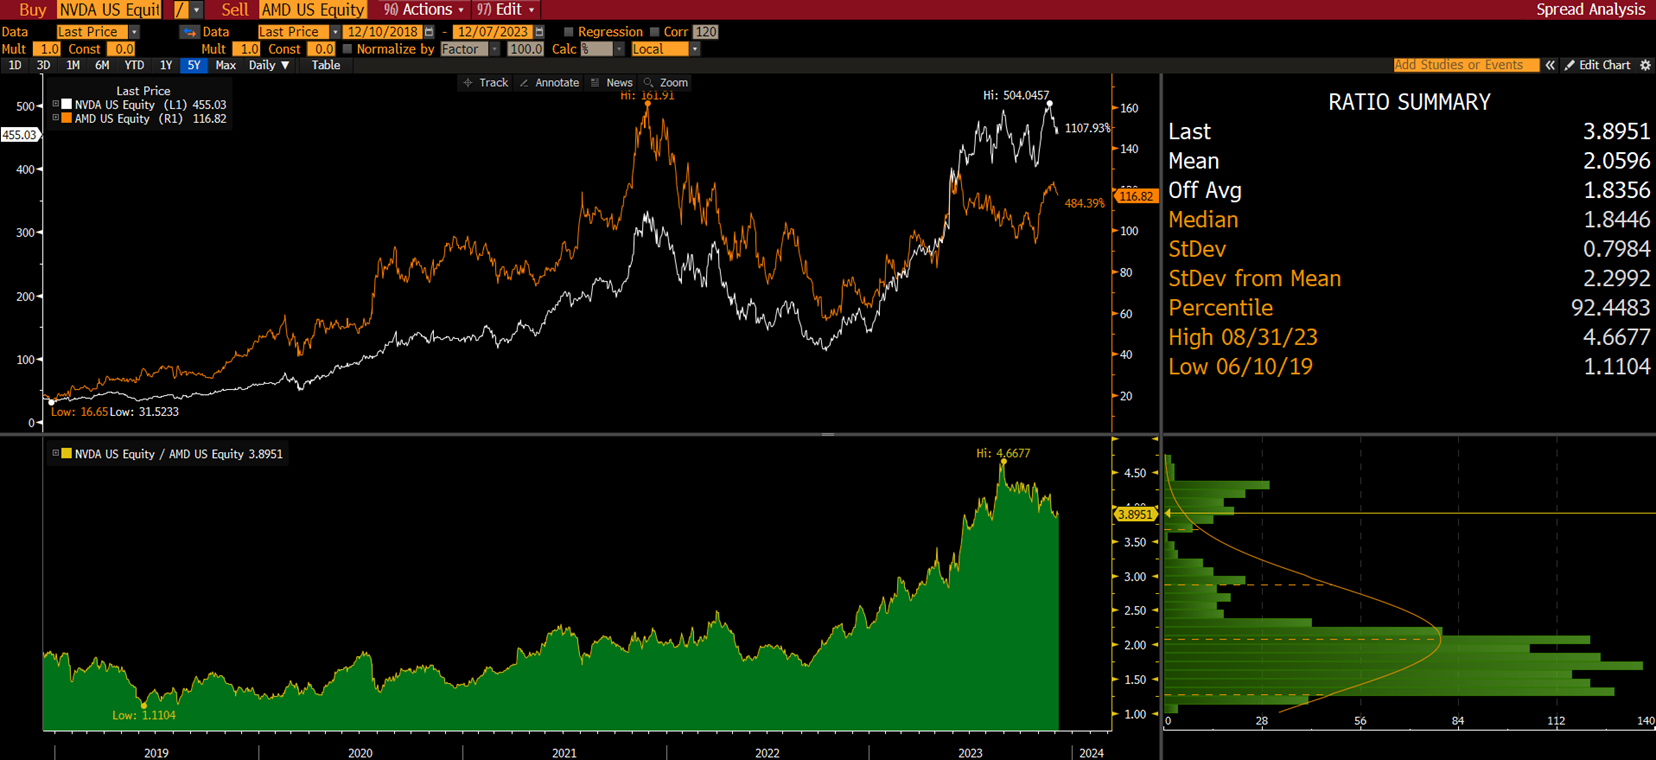Open chart settings gear icon

point(1645,65)
